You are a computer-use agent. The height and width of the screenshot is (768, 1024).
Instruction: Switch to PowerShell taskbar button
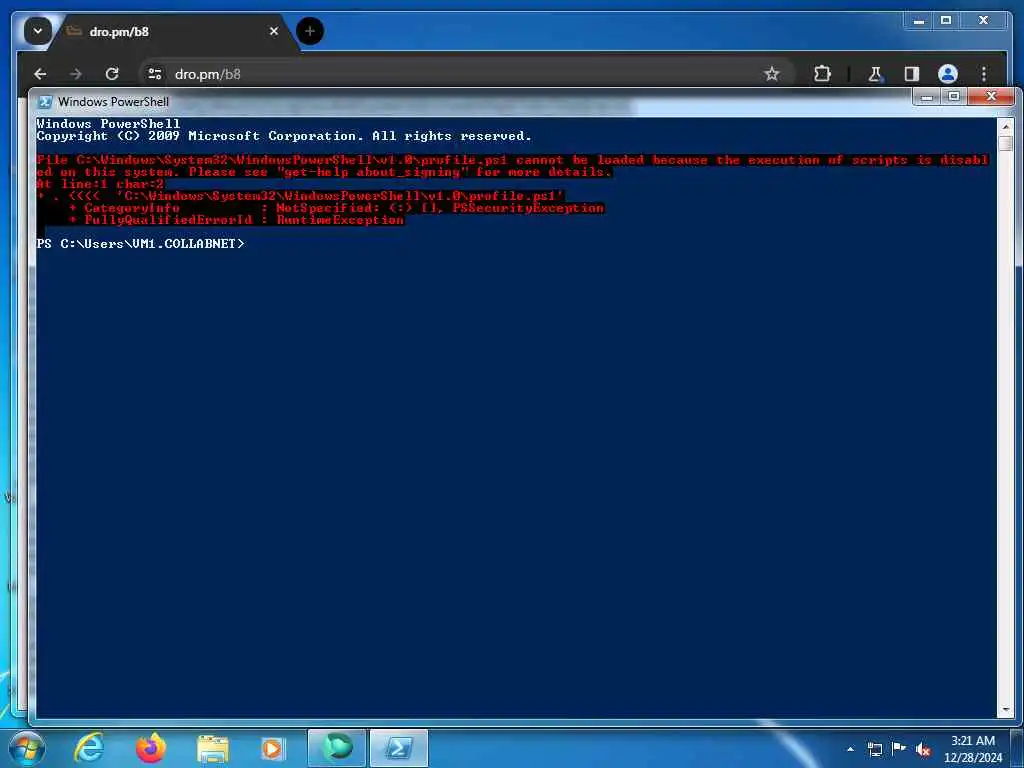[399, 748]
